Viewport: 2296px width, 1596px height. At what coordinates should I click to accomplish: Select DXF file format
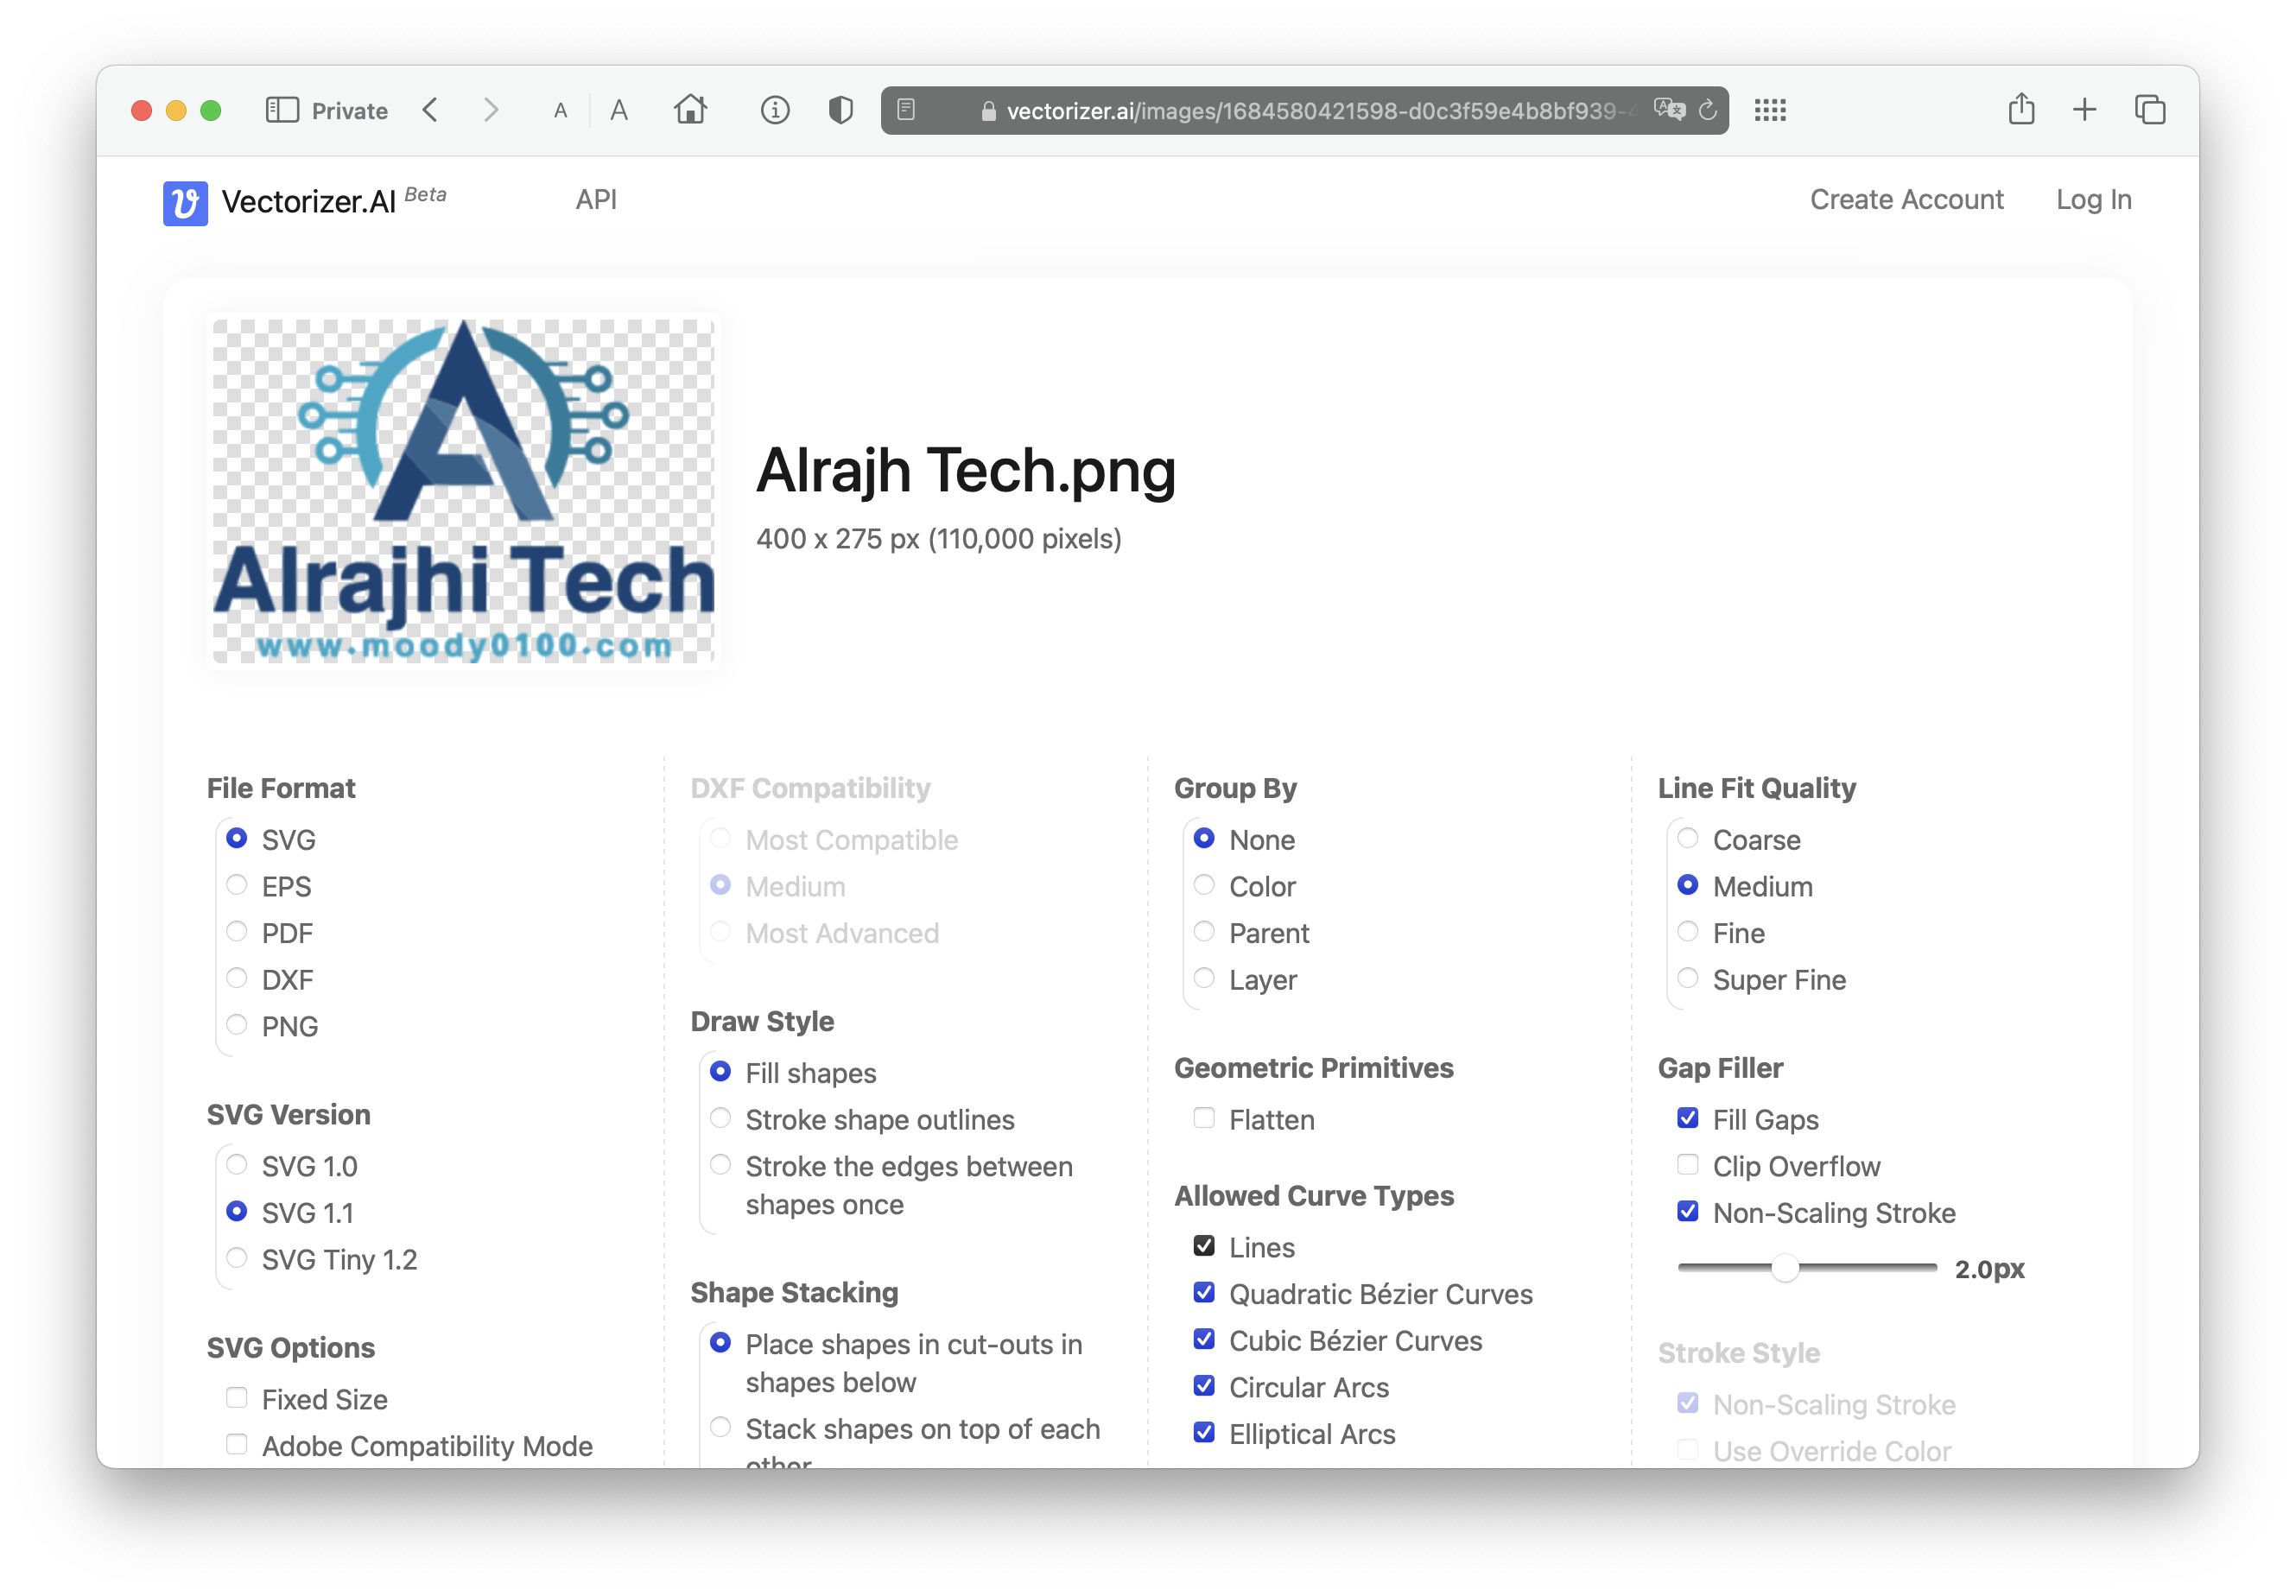point(237,978)
